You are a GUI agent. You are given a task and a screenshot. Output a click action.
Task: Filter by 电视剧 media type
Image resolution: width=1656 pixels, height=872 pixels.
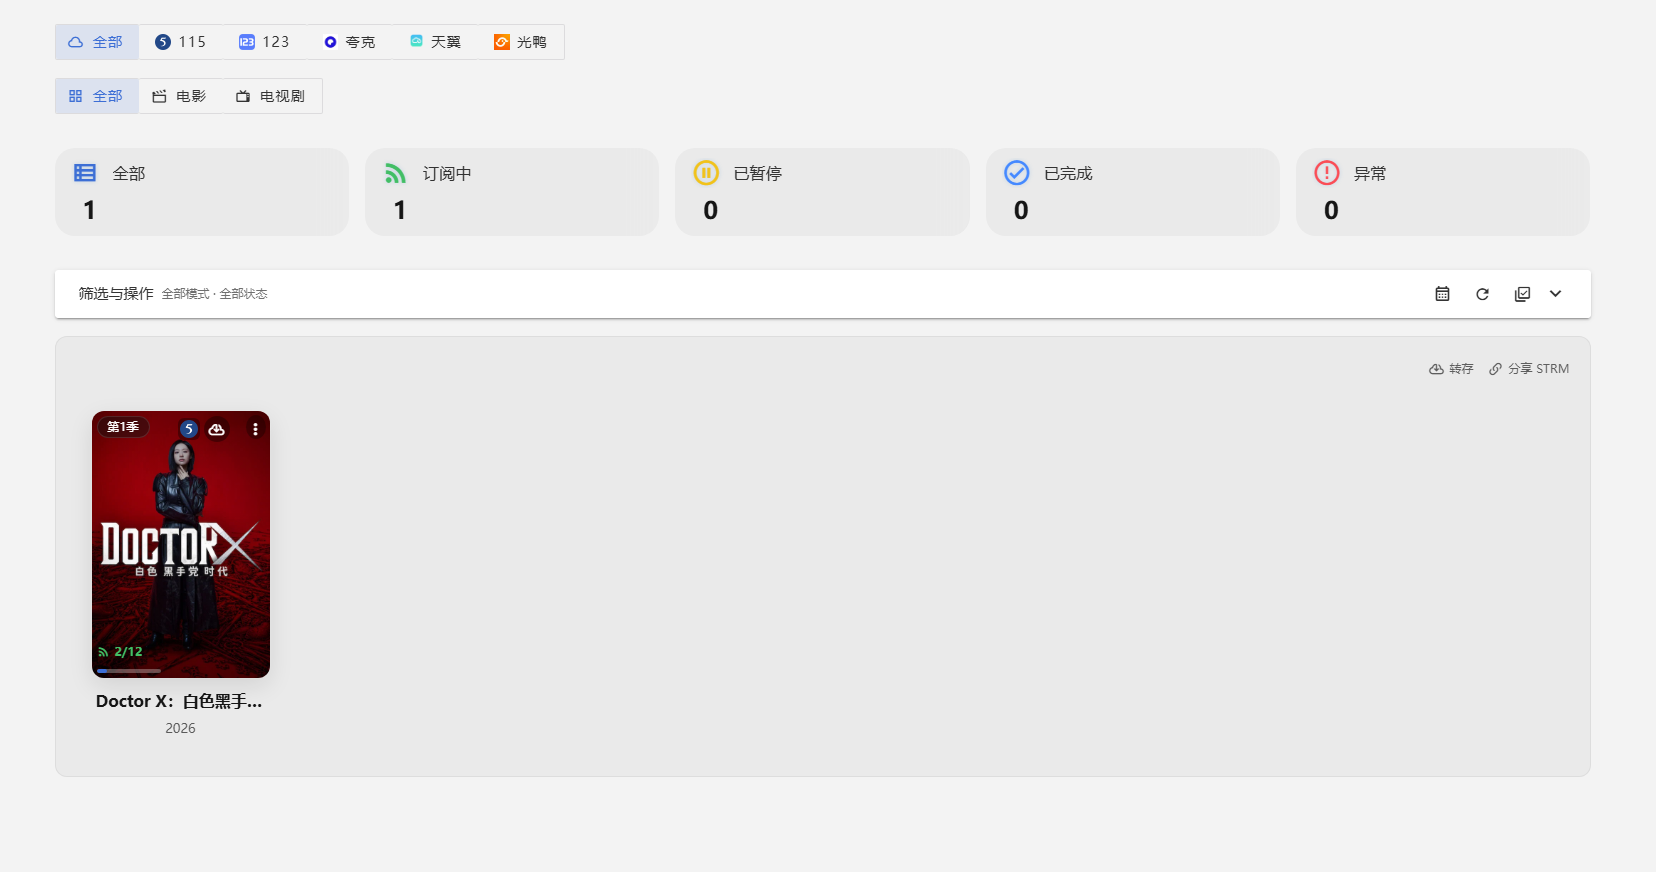point(271,96)
